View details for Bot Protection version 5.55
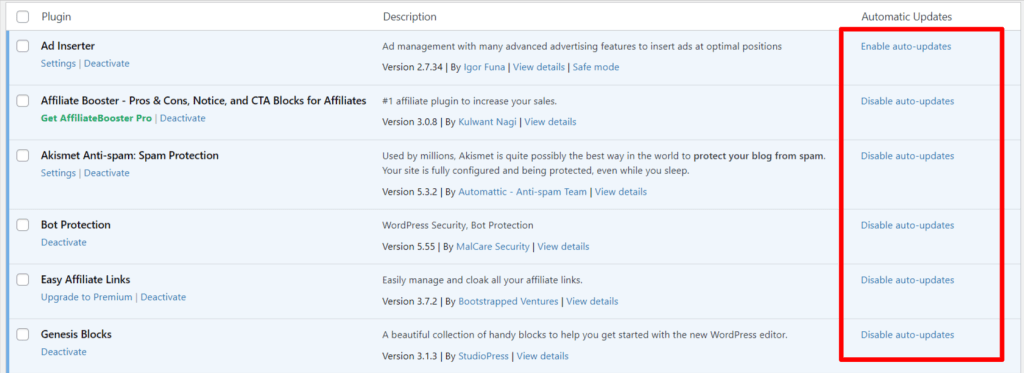 click(564, 247)
